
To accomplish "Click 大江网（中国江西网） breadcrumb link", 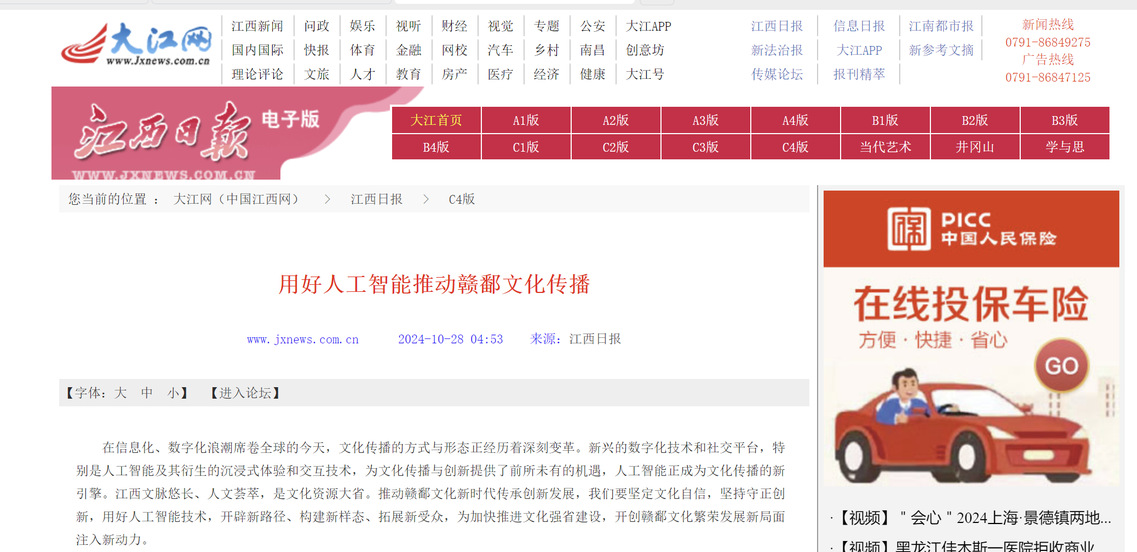I will 237,199.
